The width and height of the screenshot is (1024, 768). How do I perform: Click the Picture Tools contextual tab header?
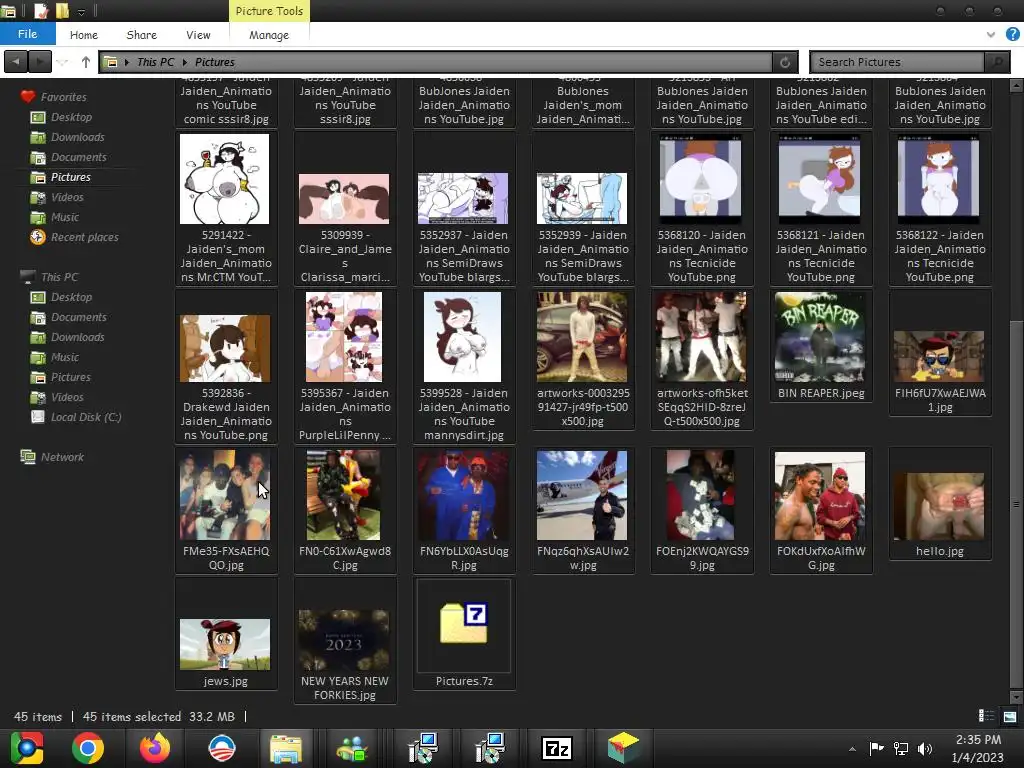point(269,11)
